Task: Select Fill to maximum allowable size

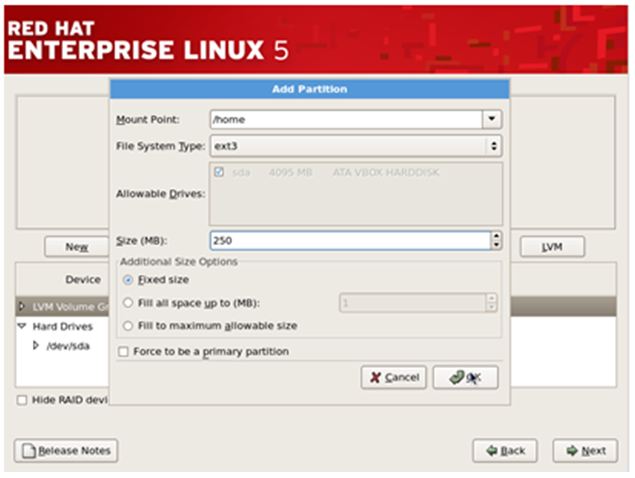Action: (x=128, y=326)
